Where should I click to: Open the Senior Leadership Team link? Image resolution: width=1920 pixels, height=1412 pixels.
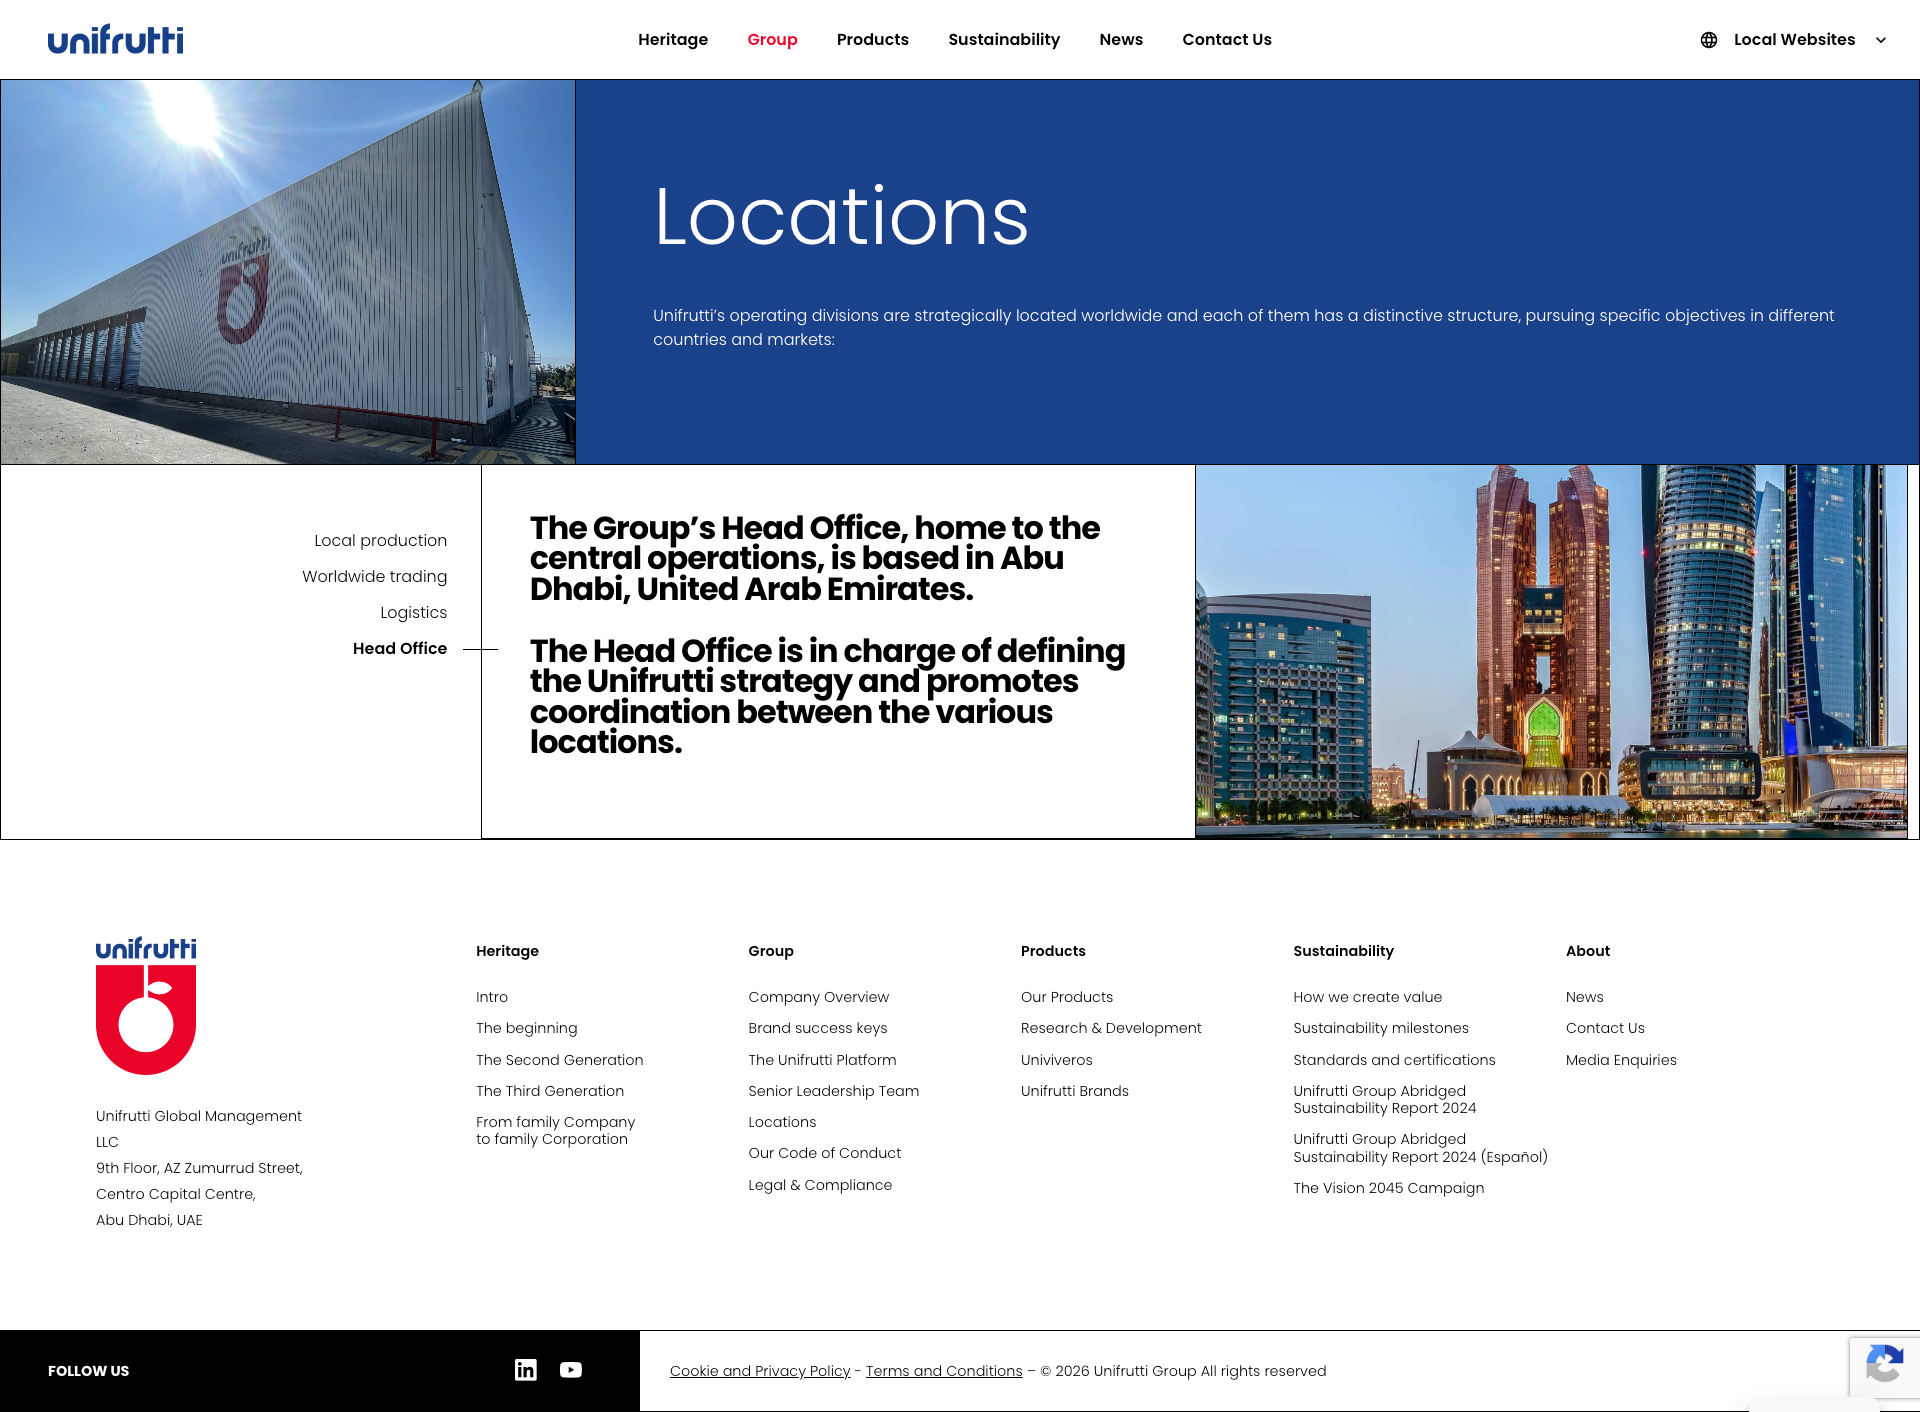coord(833,1091)
